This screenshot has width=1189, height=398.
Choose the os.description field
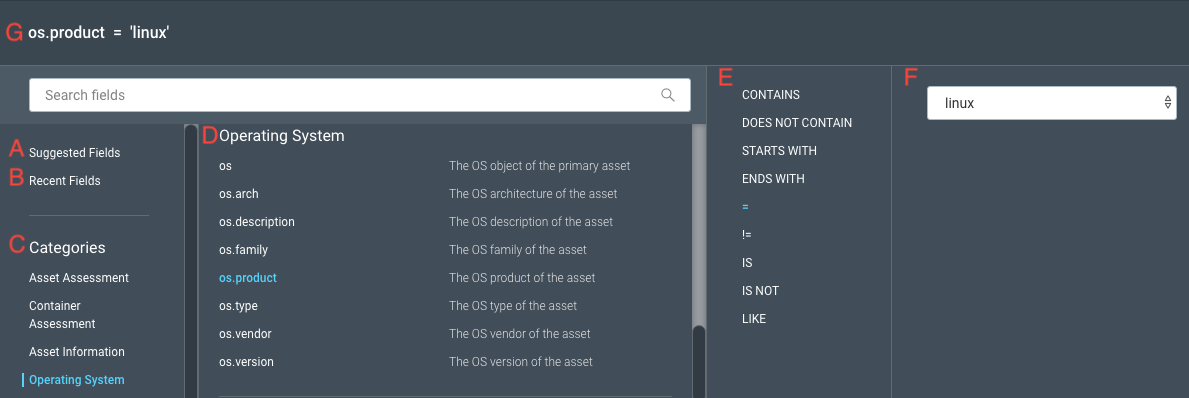257,221
